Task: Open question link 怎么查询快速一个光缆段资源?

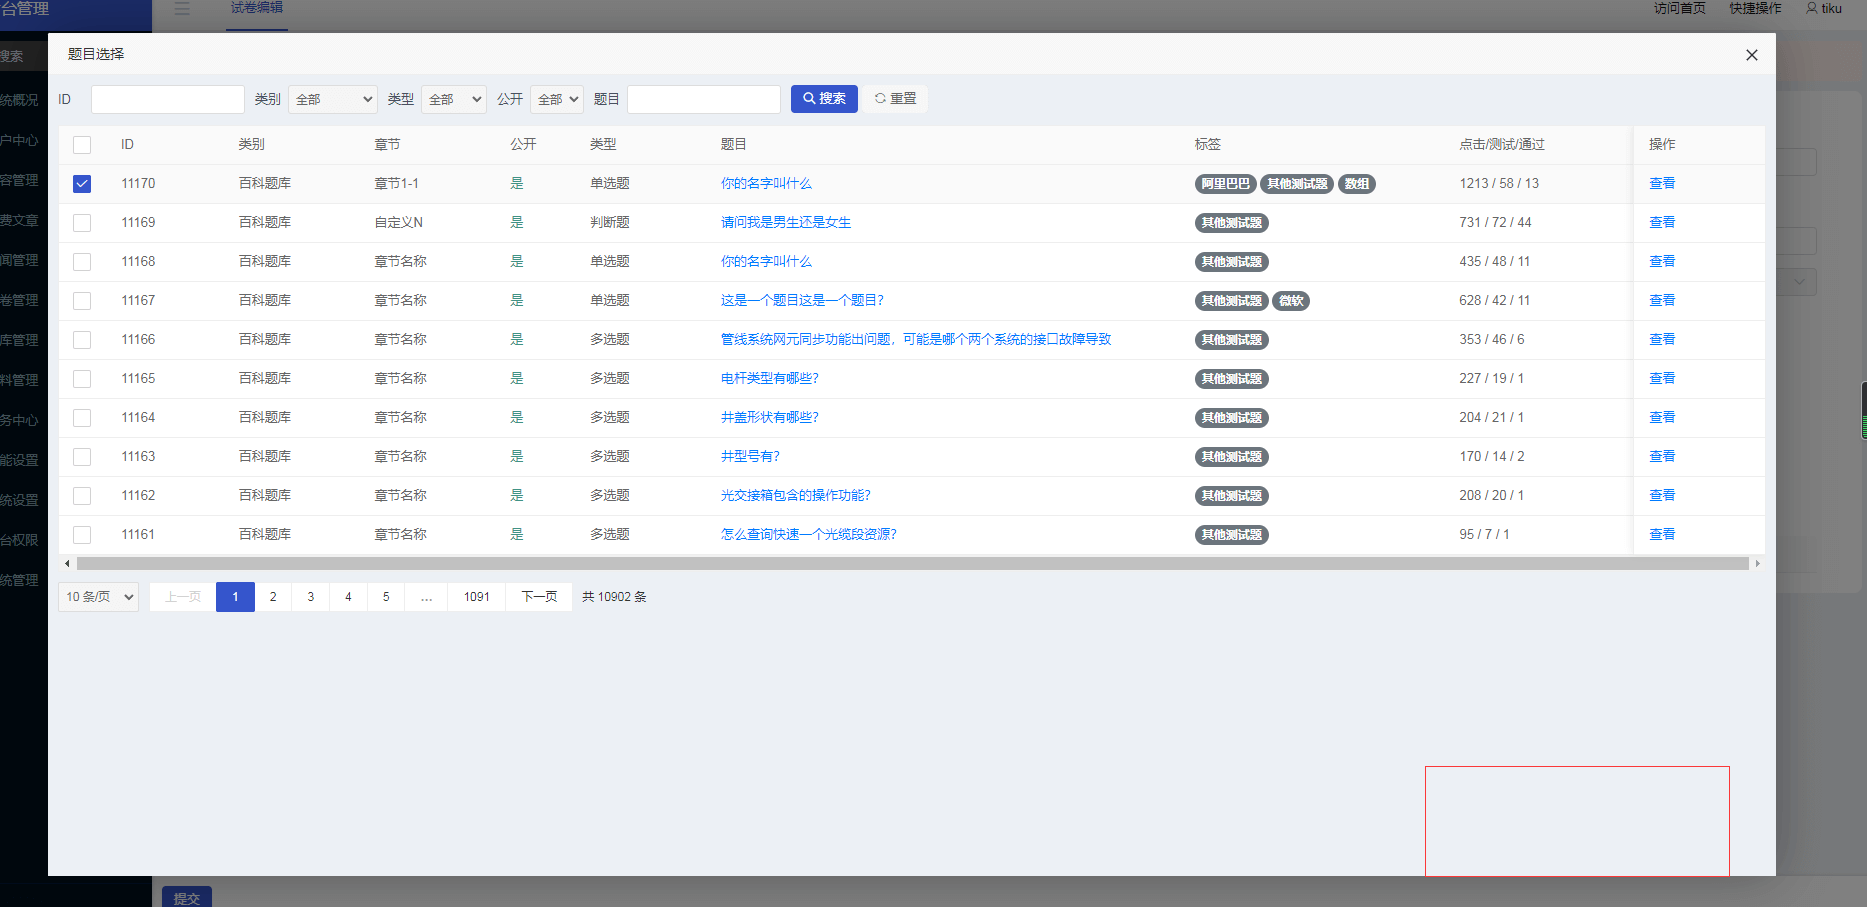Action: (x=809, y=534)
